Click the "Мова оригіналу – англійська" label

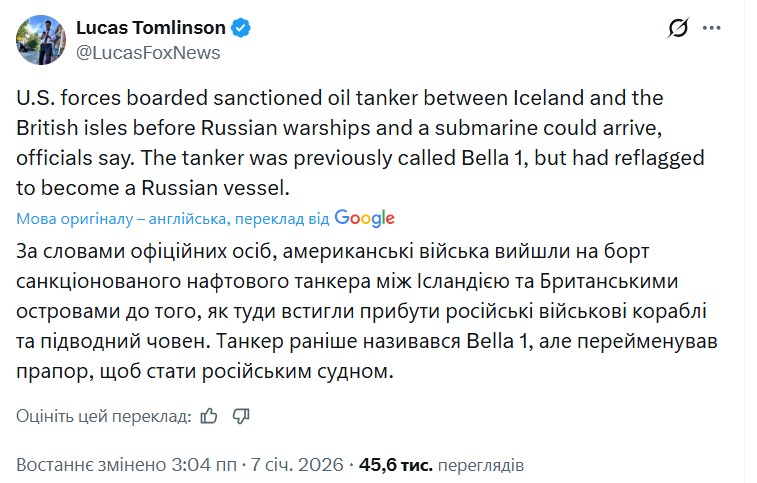point(114,218)
